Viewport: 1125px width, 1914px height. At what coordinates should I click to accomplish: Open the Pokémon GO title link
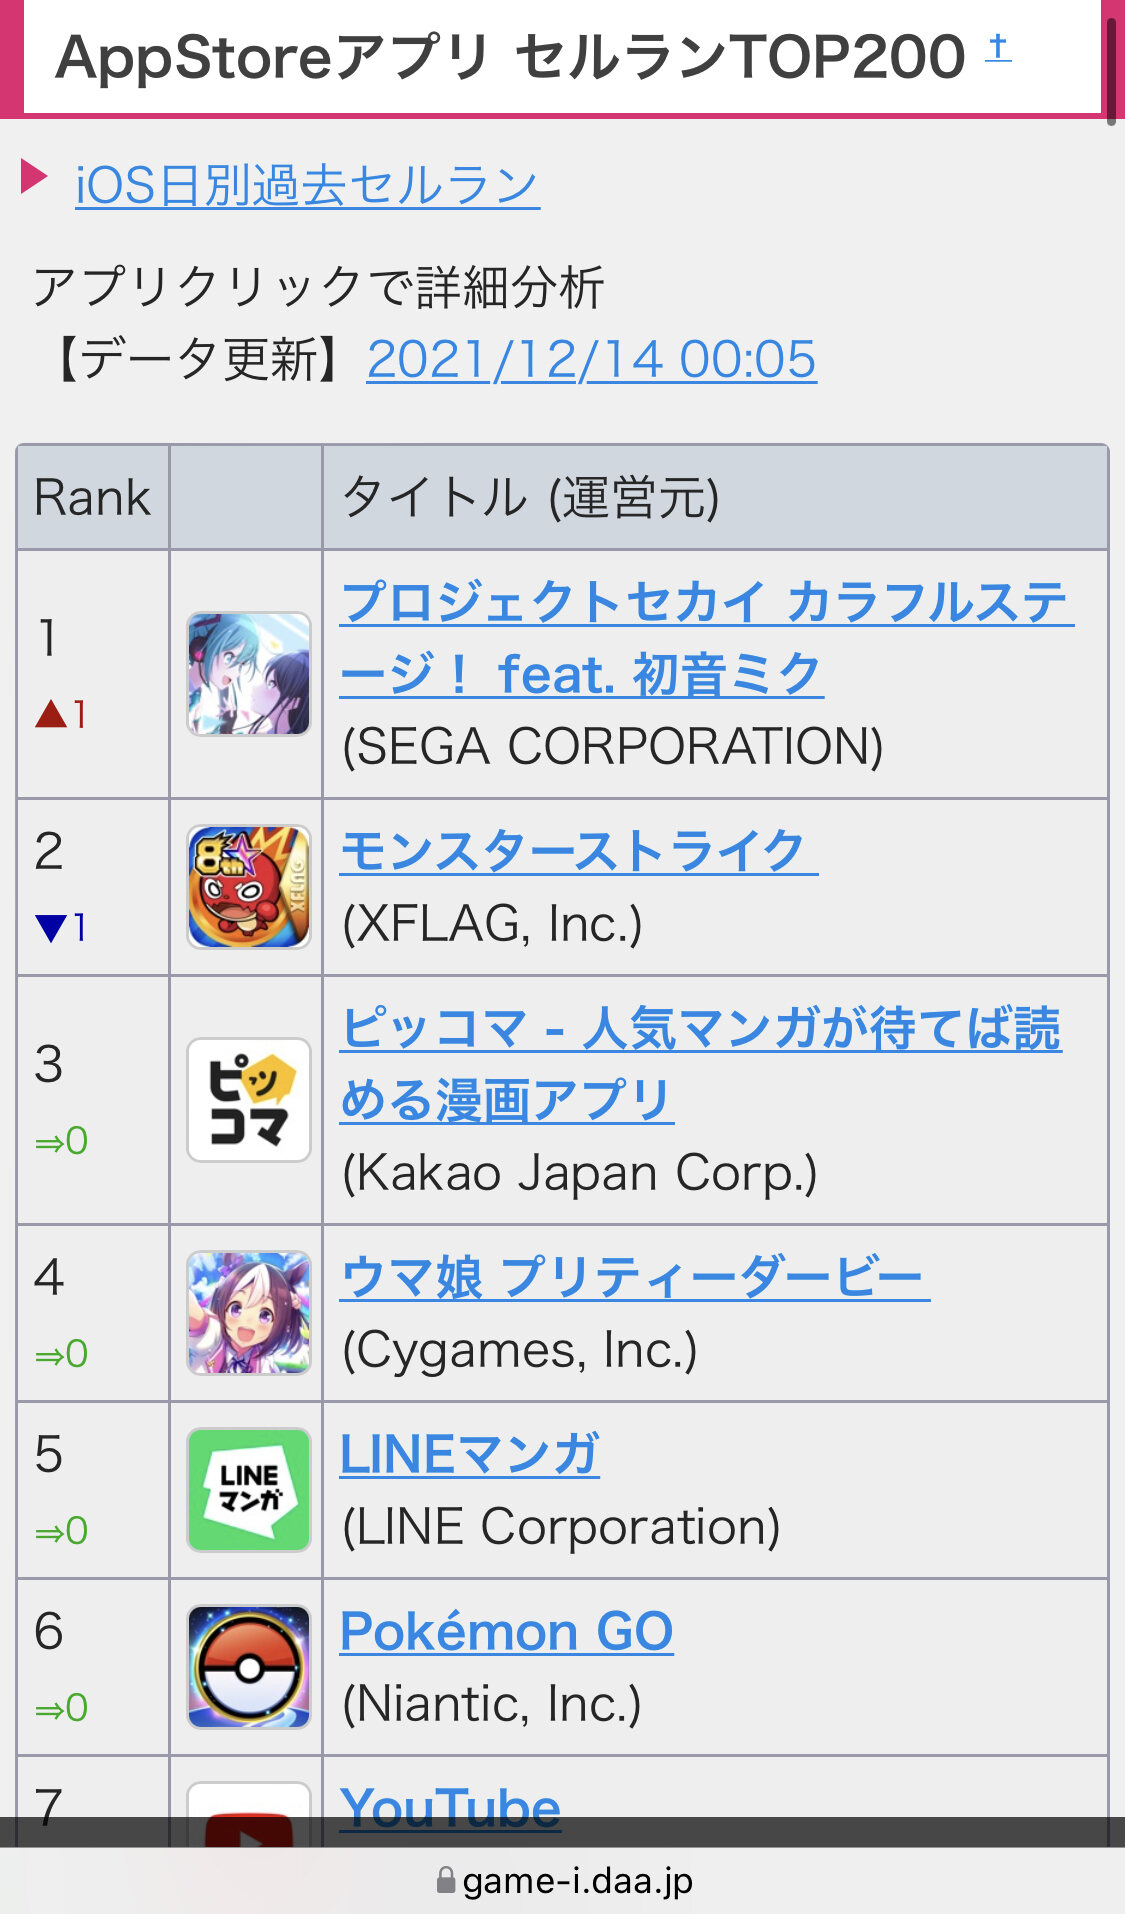click(x=507, y=1632)
